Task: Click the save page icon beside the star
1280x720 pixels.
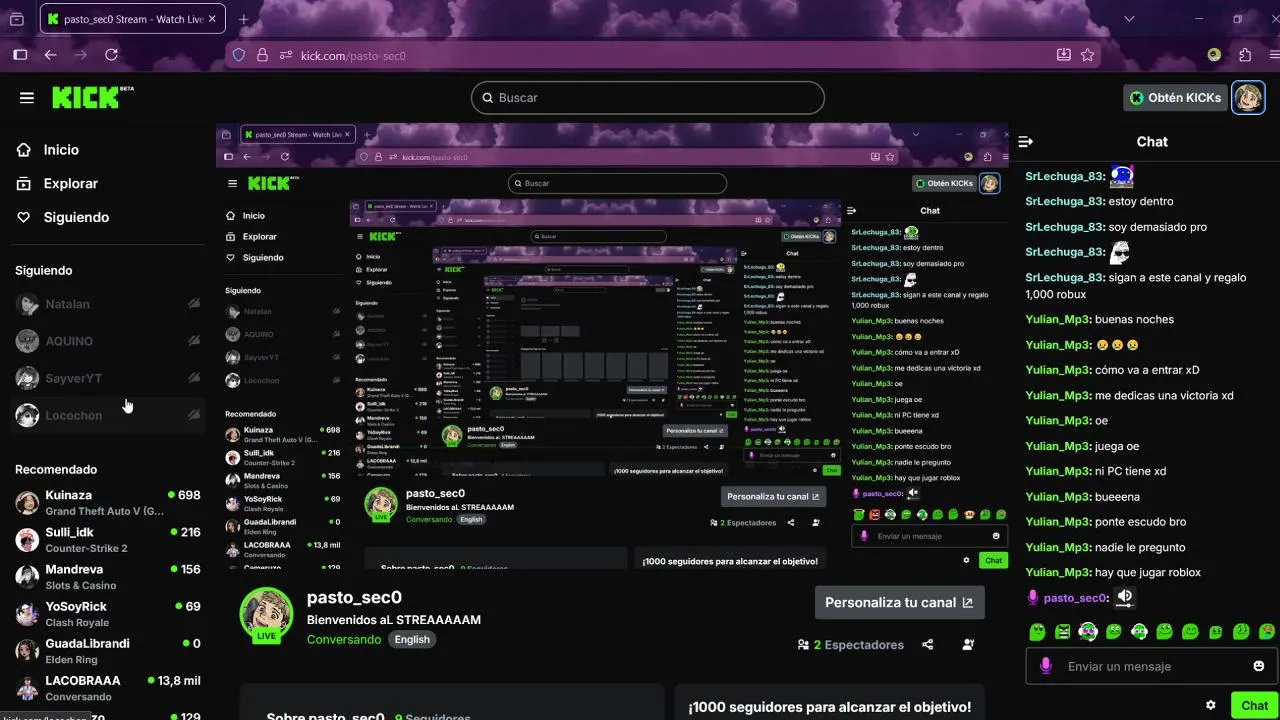Action: (x=1063, y=55)
